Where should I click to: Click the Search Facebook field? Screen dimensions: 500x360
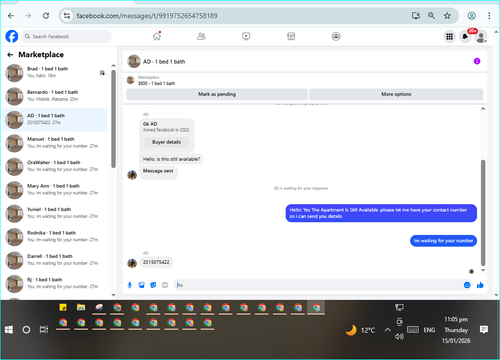(x=67, y=36)
